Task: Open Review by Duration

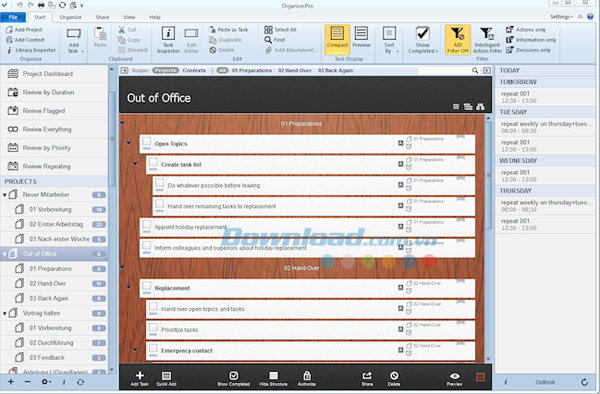Action: point(54,92)
